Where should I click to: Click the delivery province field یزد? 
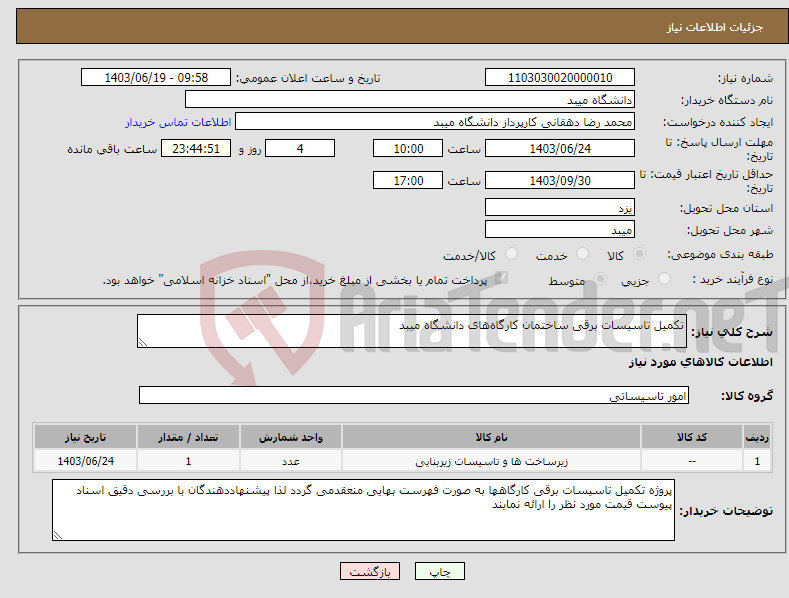560,207
